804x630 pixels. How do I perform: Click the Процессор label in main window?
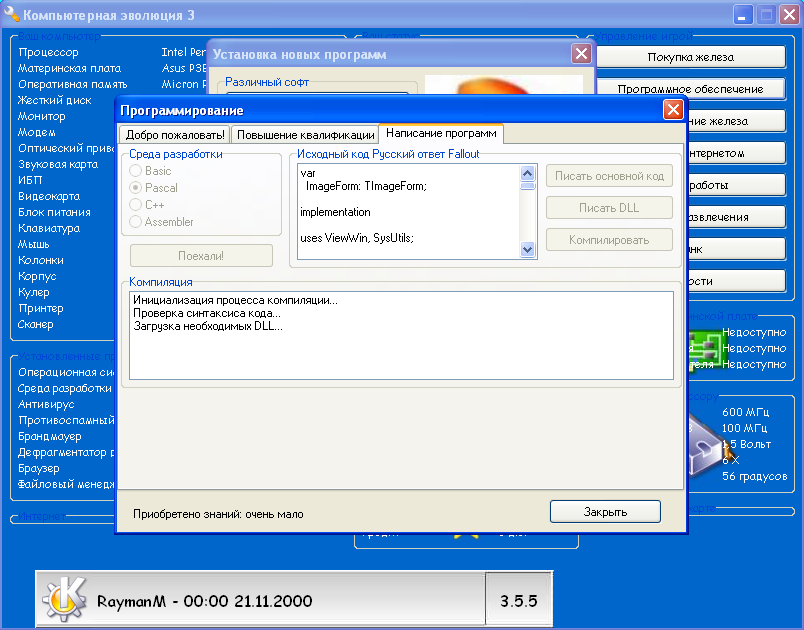click(x=48, y=52)
